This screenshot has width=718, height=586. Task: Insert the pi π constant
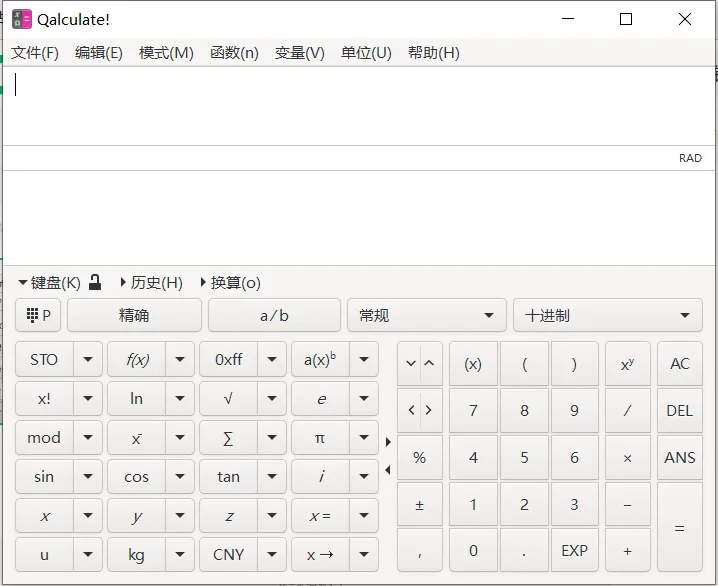[x=320, y=438]
